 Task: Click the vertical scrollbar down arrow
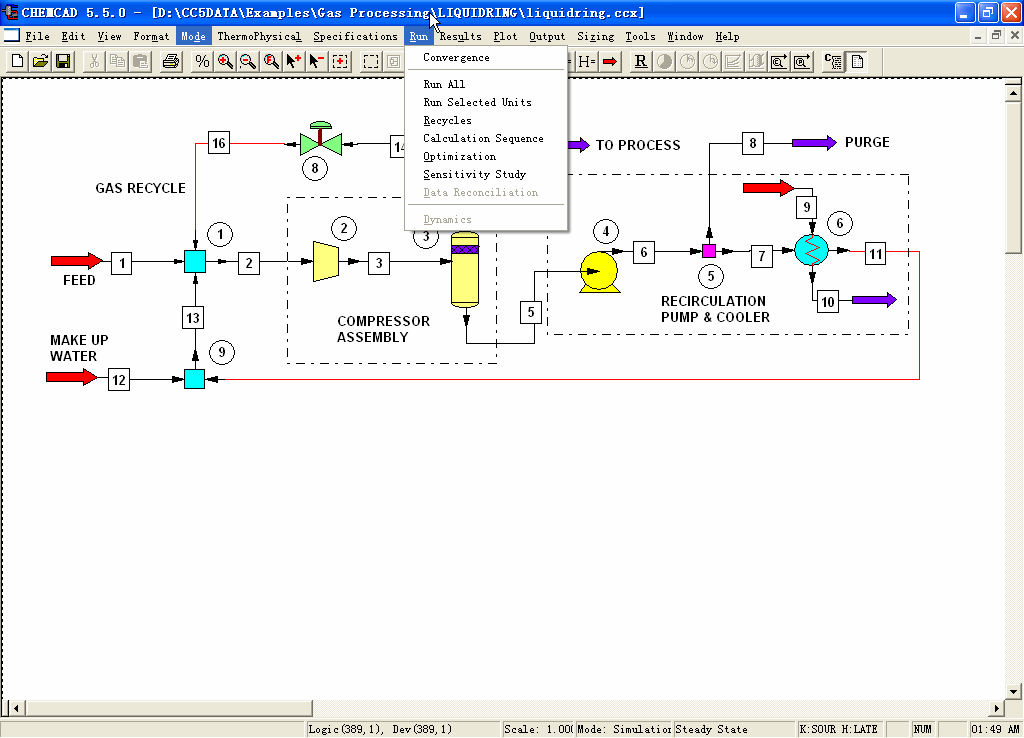[x=1013, y=692]
